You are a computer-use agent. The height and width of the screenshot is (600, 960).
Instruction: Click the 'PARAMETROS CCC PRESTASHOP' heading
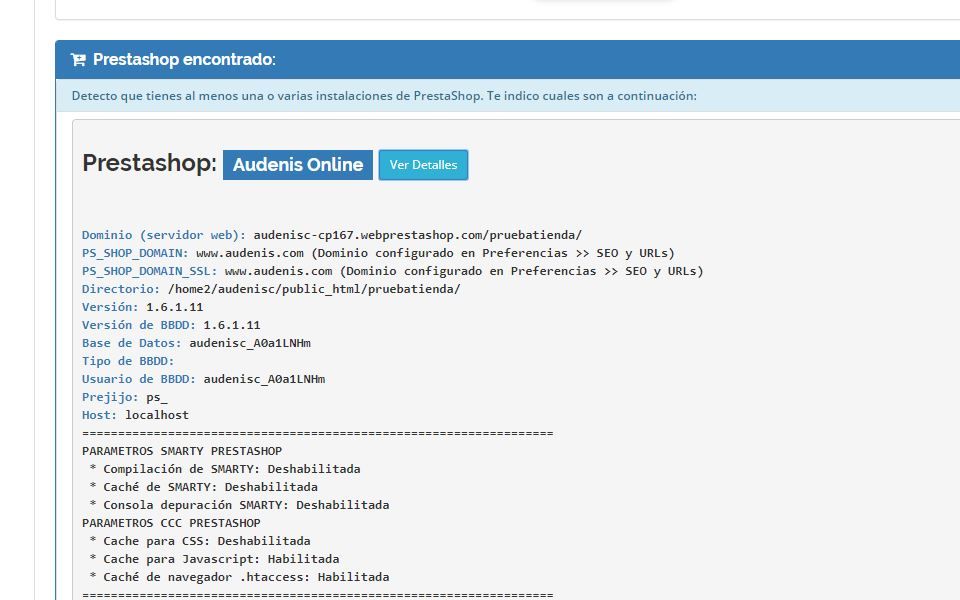click(x=171, y=523)
